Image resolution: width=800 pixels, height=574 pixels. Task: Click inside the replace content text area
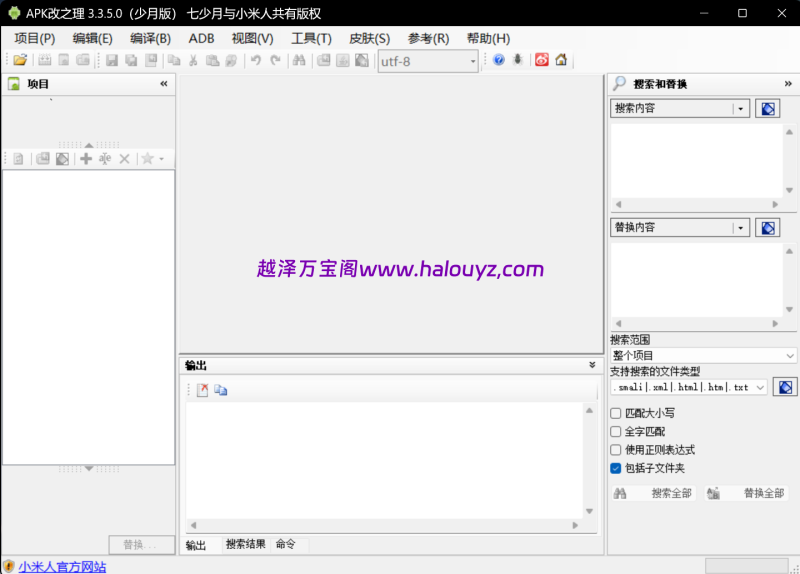696,280
